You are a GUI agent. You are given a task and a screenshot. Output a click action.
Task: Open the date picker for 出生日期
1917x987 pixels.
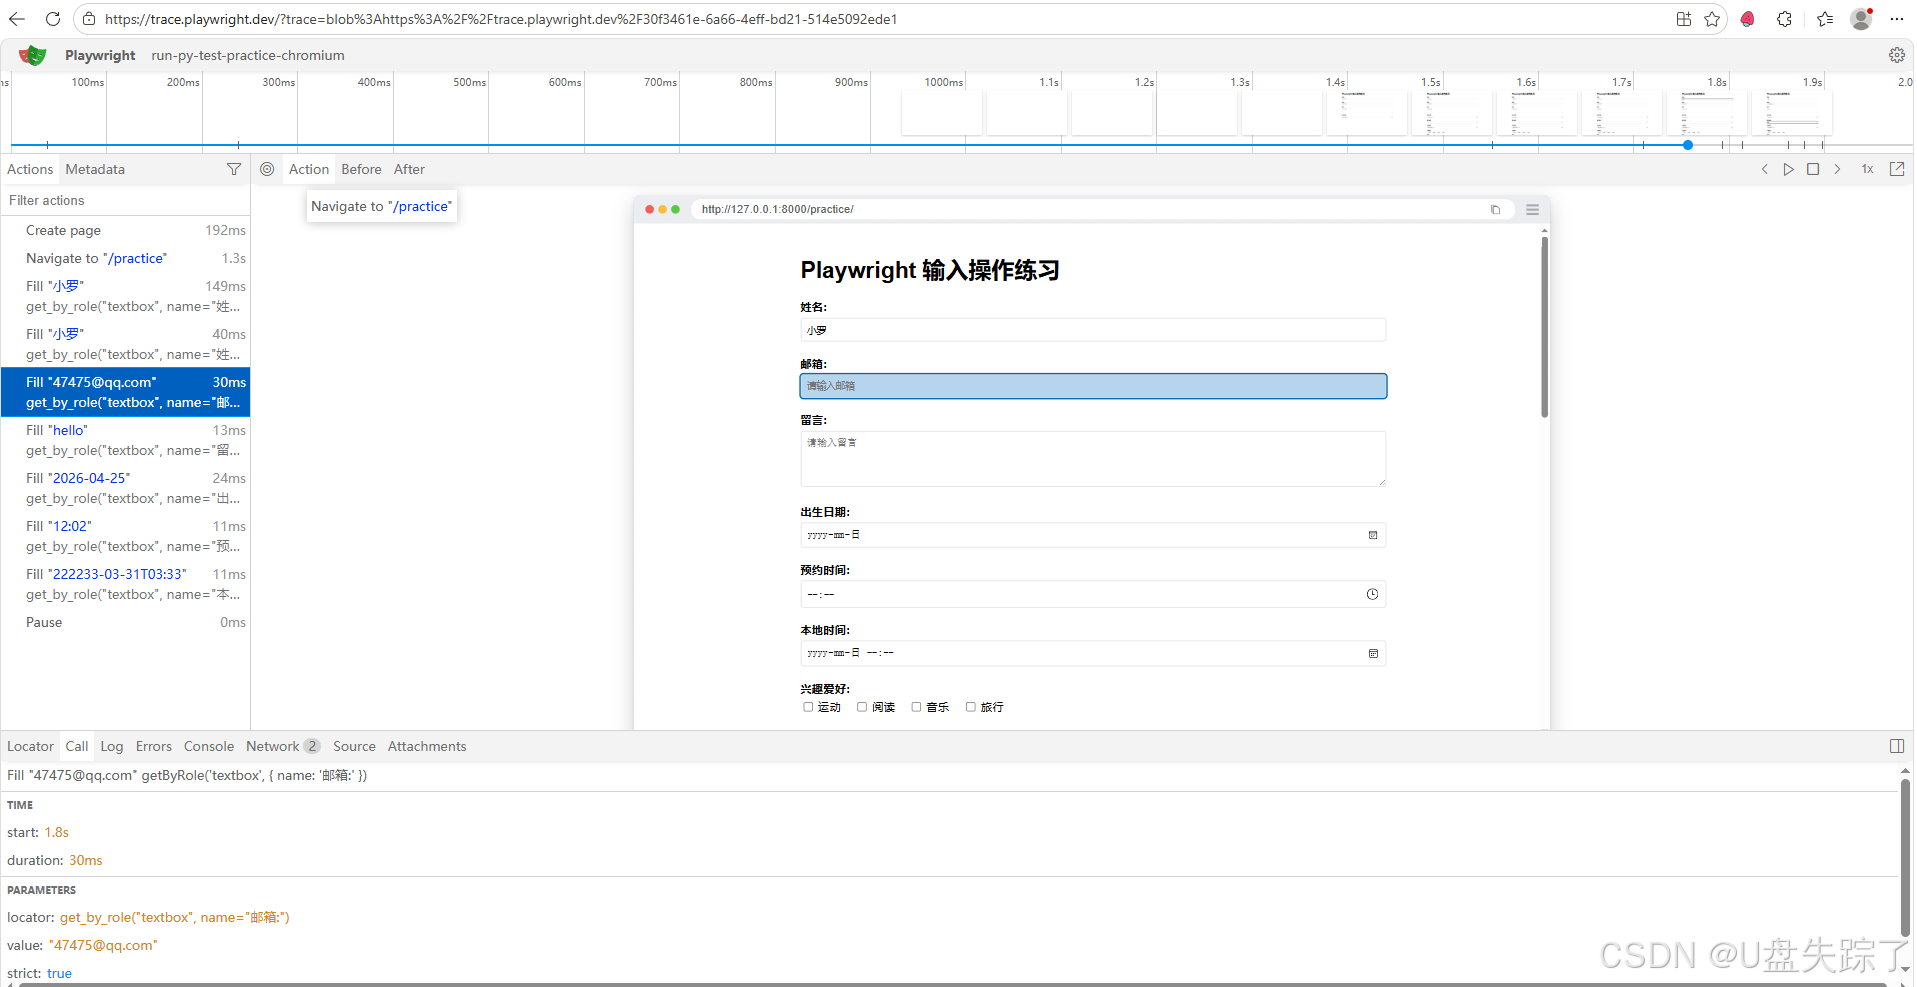tap(1373, 535)
